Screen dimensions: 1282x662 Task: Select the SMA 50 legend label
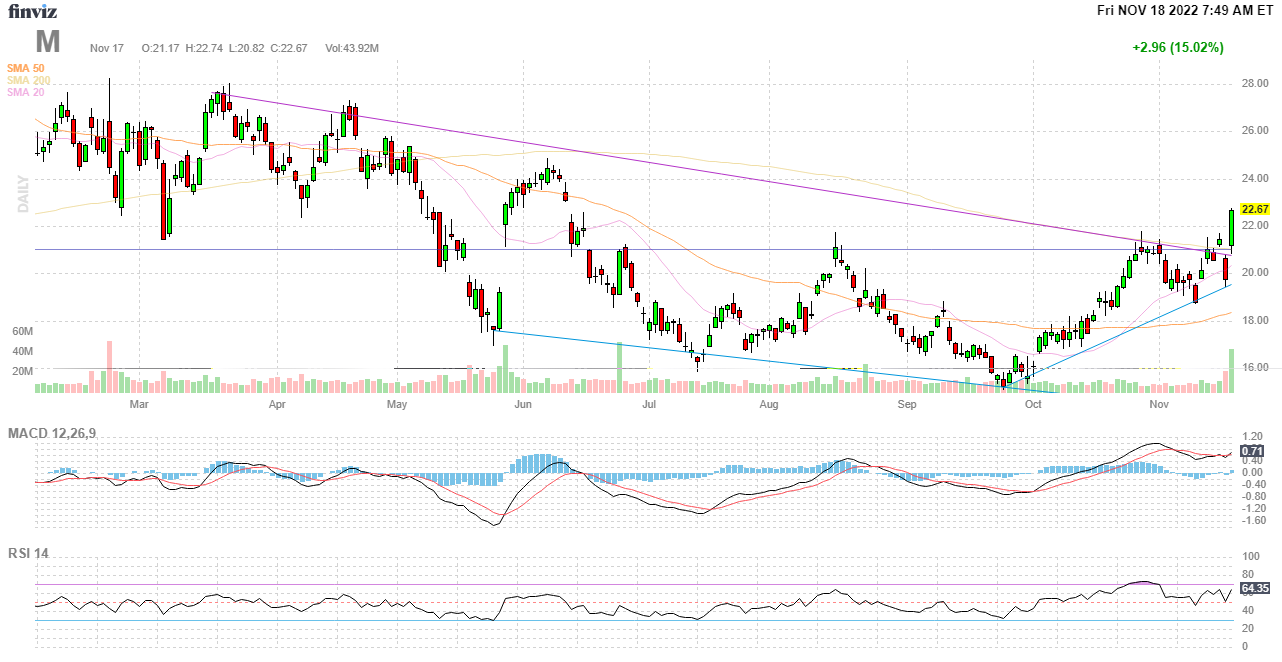(x=25, y=68)
